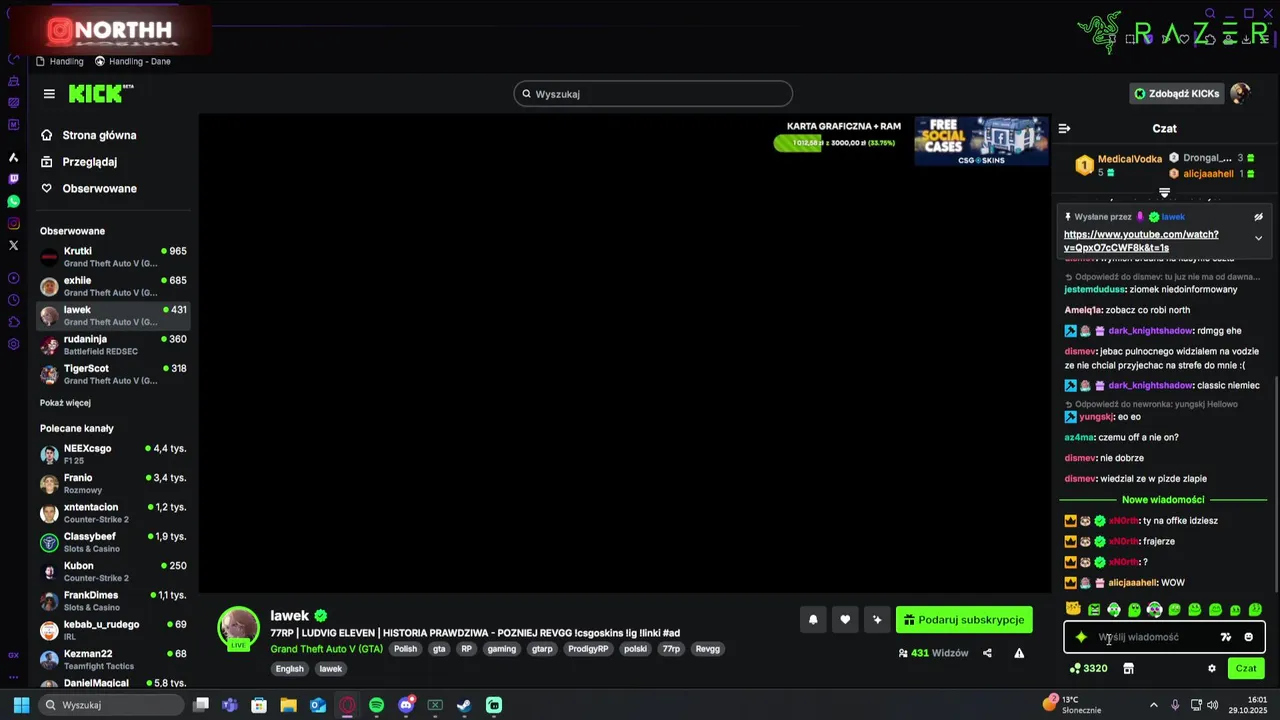Image resolution: width=1280 pixels, height=720 pixels.
Task: Open TigerScot's channel in followed list
Action: point(114,374)
